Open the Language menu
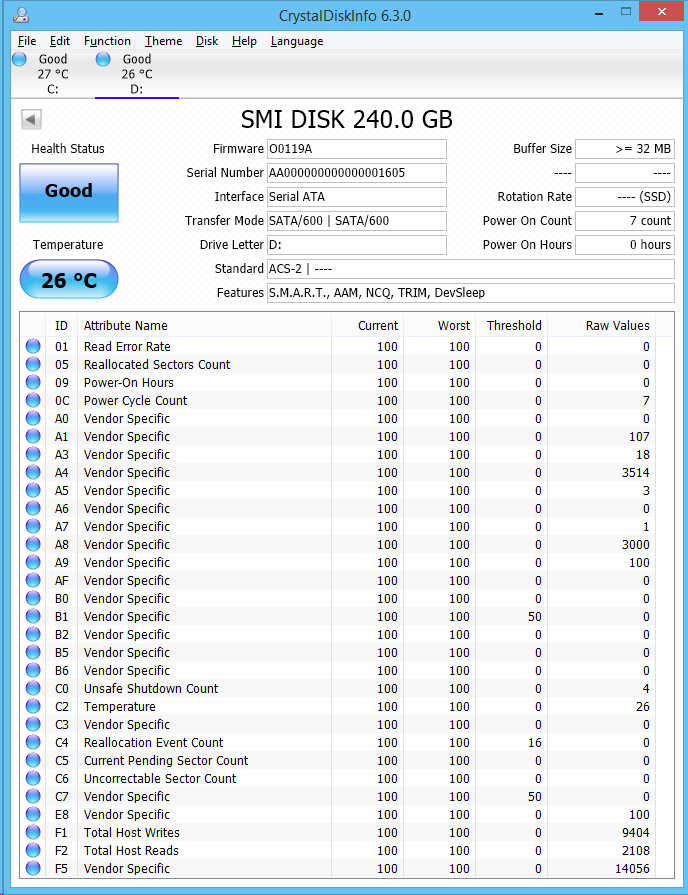The image size is (688, 895). (297, 41)
